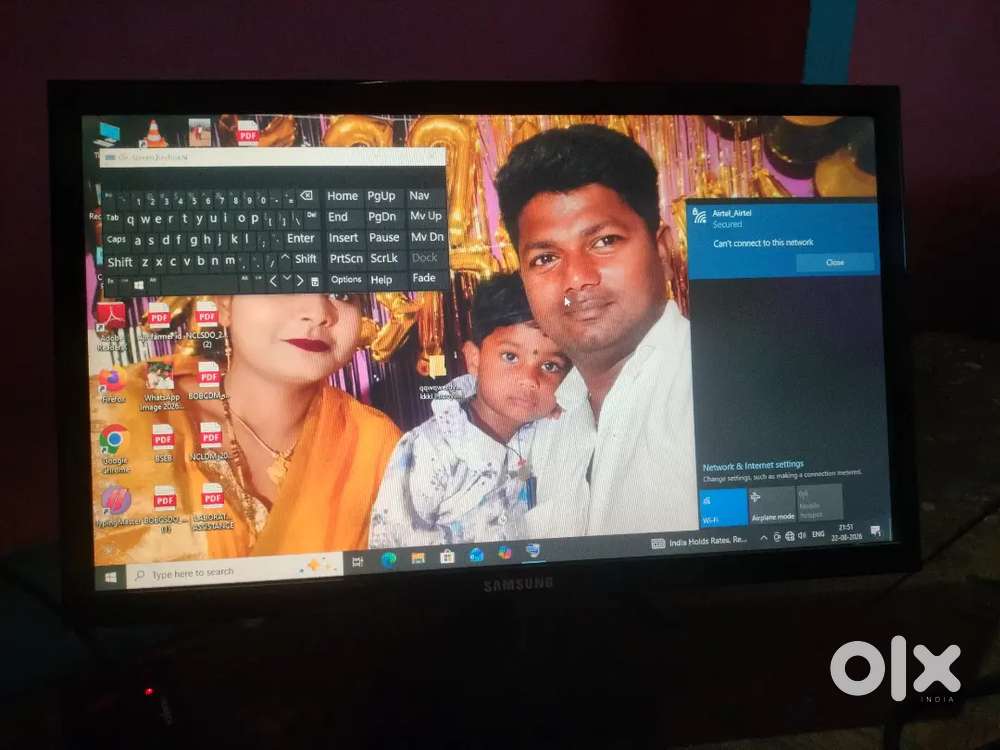The width and height of the screenshot is (1000, 750).
Task: Click Mv Up on on-screen keyboard
Action: pyautogui.click(x=426, y=216)
